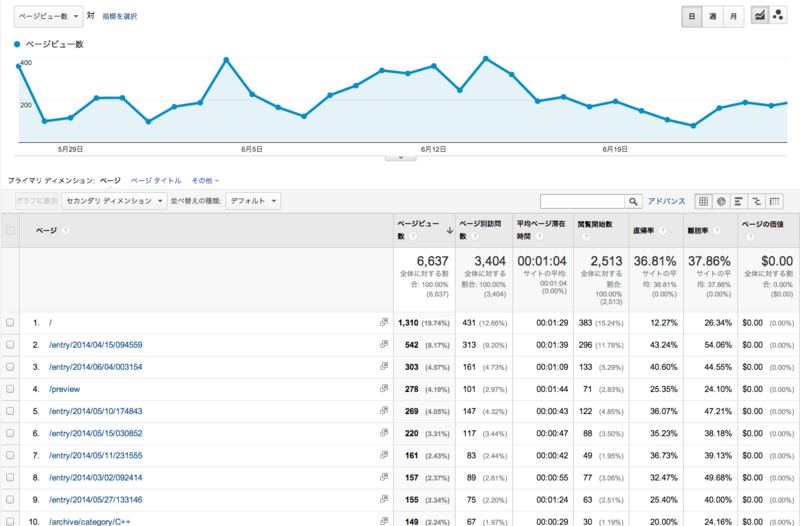Select the performance bar view

[x=738, y=201]
